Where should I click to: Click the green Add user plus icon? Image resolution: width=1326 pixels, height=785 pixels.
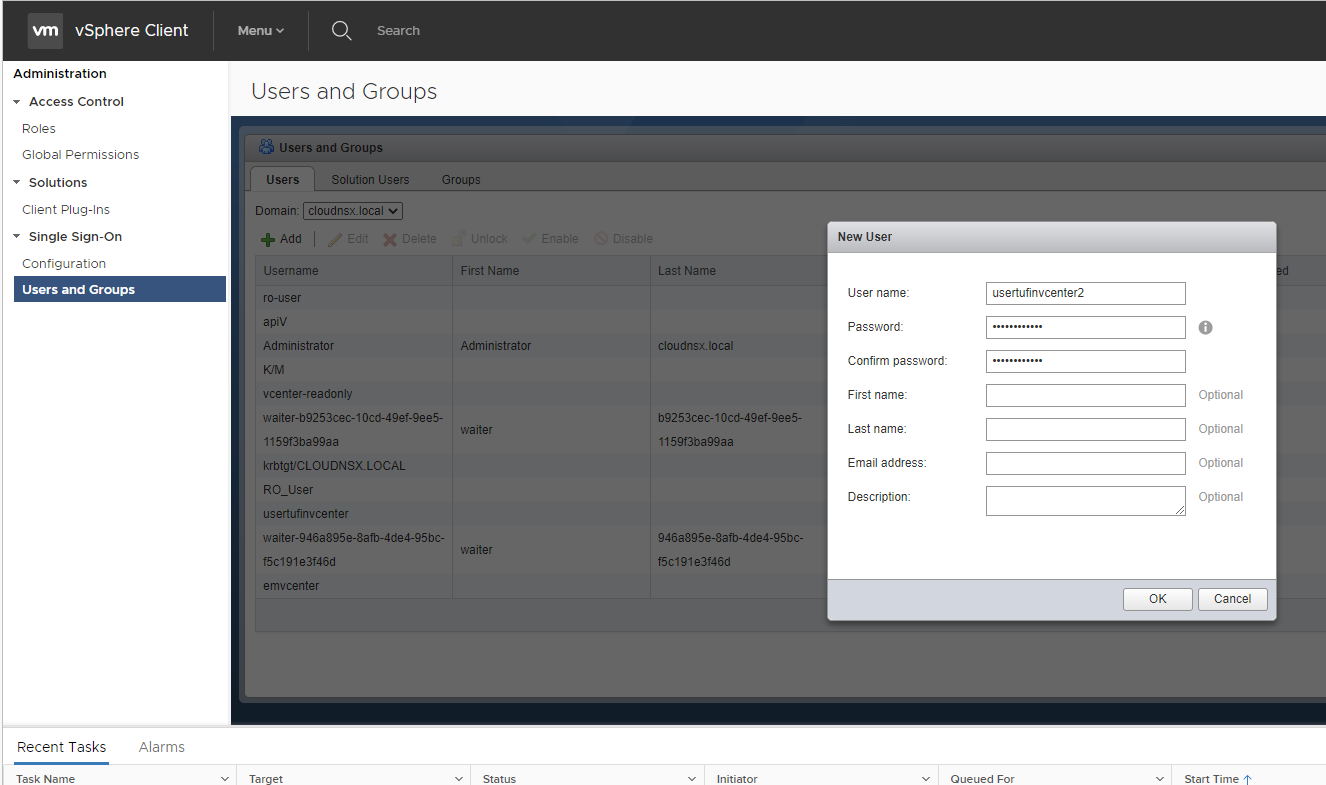click(x=268, y=240)
